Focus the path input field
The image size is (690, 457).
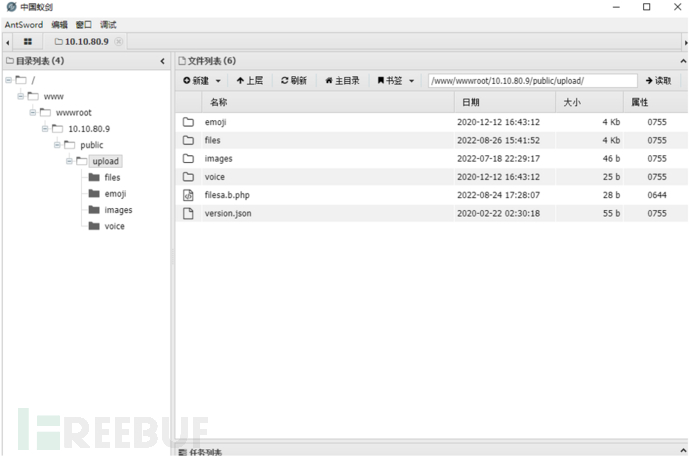(532, 81)
